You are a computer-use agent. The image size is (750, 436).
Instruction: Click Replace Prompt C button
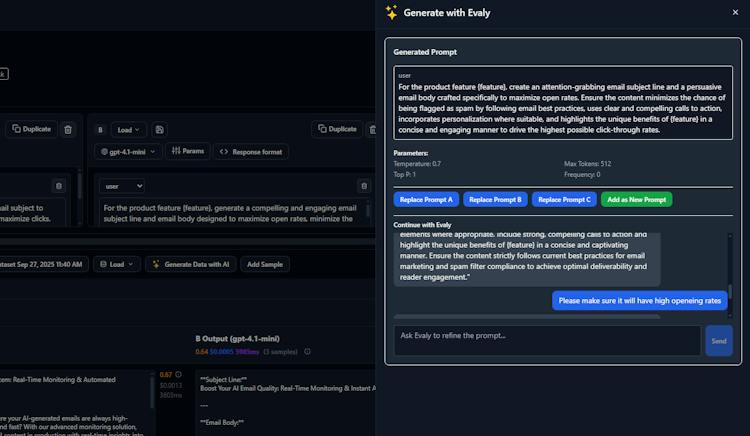564,199
